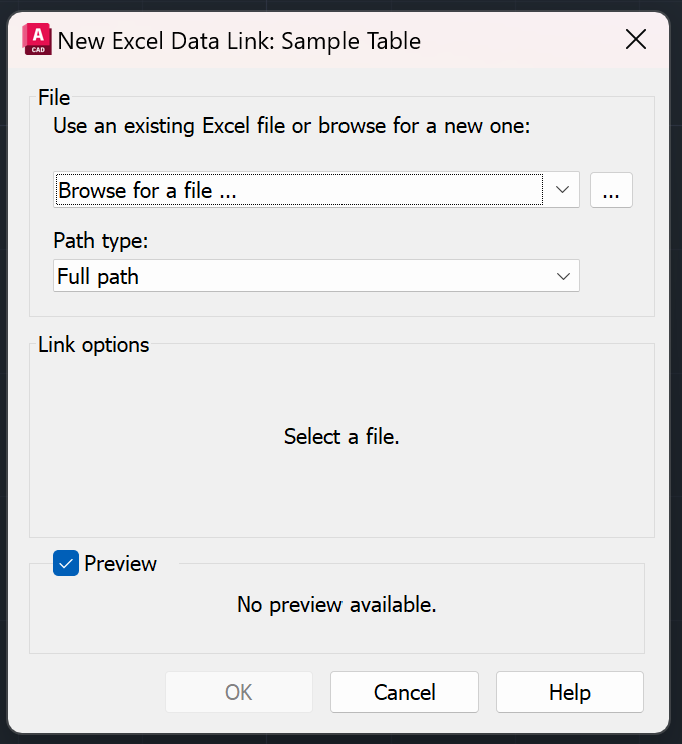Click the "Use an existing Excel file" instruction
Image resolution: width=682 pixels, height=744 pixels.
point(290,127)
